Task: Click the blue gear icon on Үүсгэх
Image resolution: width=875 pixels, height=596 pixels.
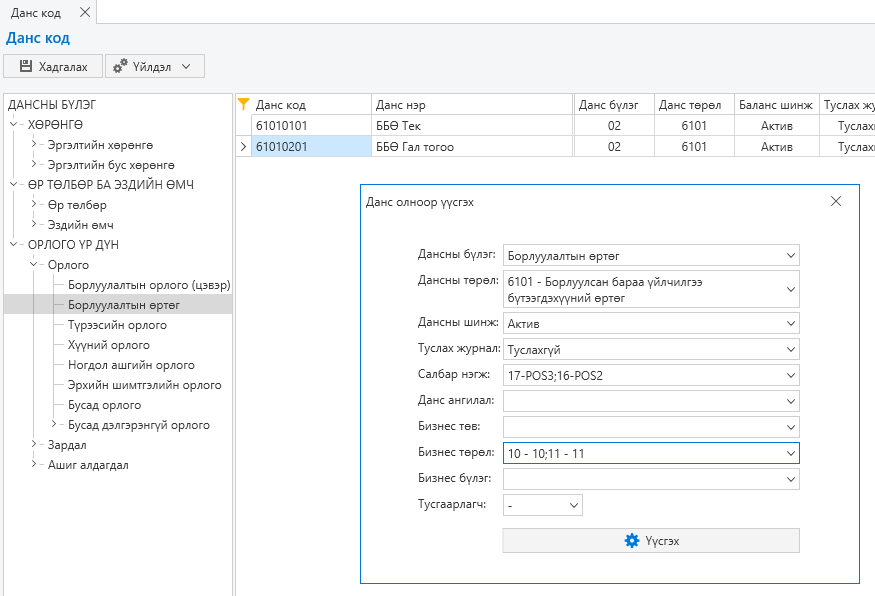Action: pyautogui.click(x=632, y=541)
